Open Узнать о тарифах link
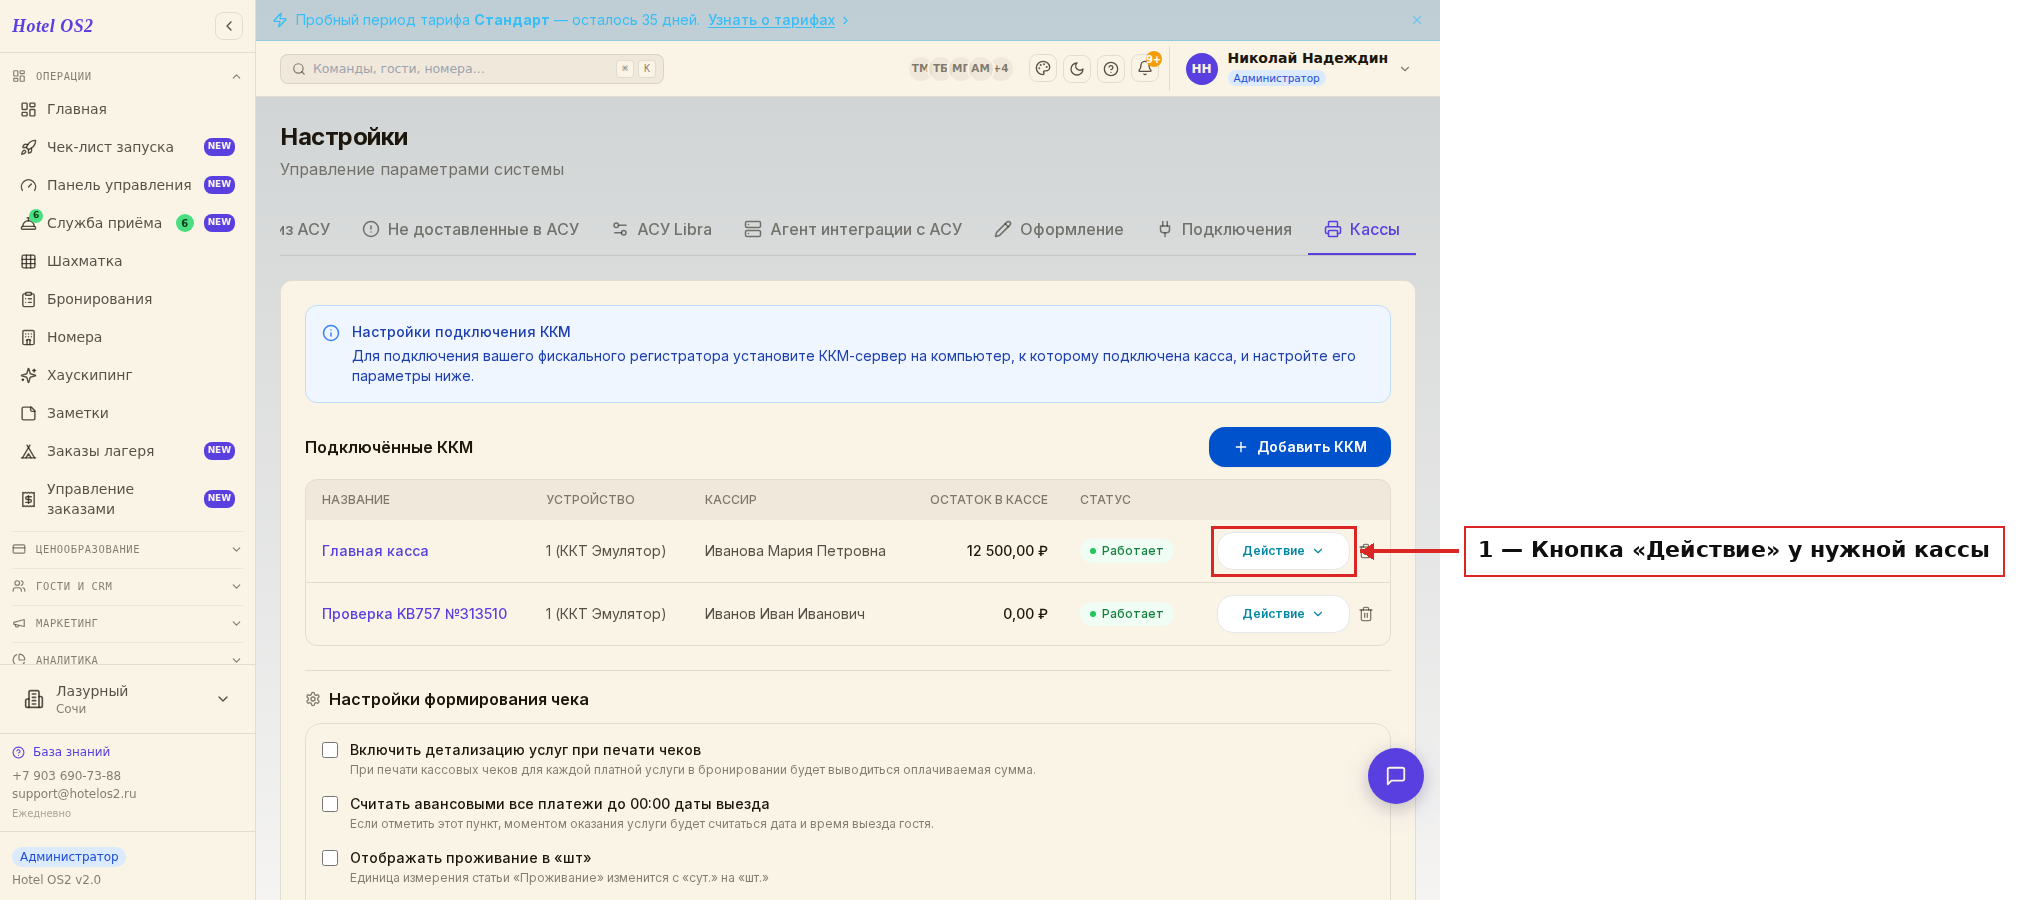Screen dimensions: 2028x900 tap(771, 20)
